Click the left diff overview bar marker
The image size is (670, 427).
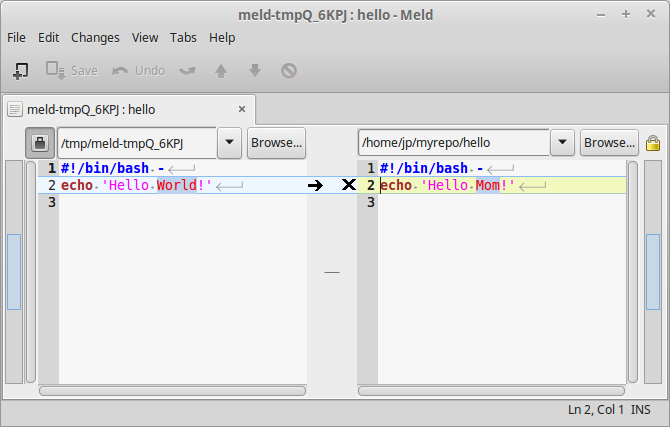[x=14, y=272]
